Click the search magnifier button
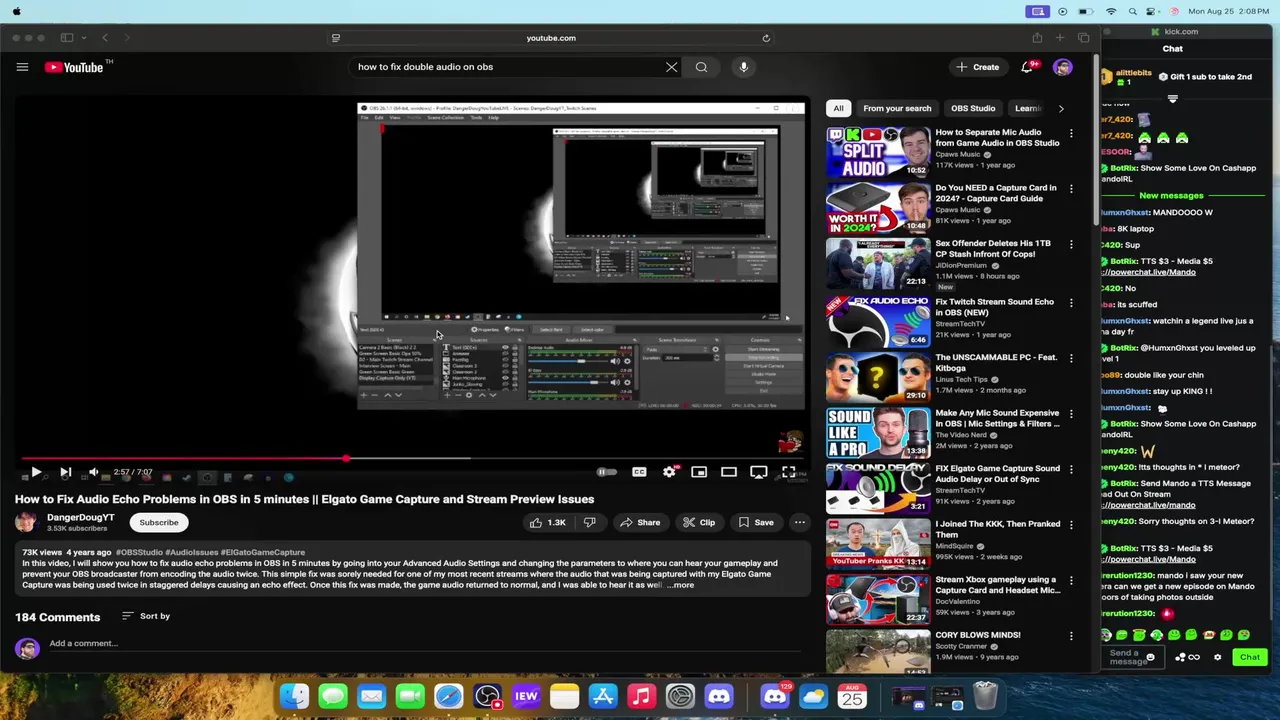The width and height of the screenshot is (1280, 720). coord(701,67)
